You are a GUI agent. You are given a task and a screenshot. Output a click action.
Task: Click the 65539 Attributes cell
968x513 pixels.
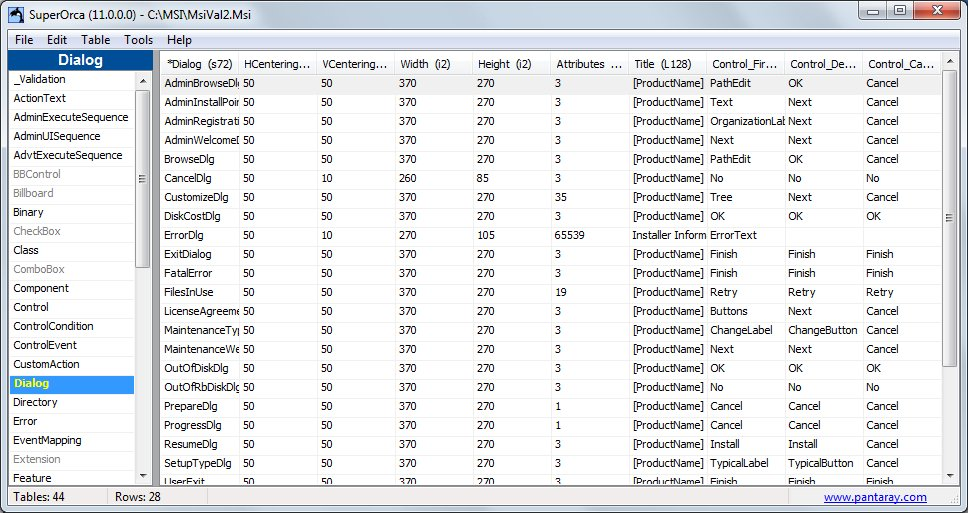[590, 235]
